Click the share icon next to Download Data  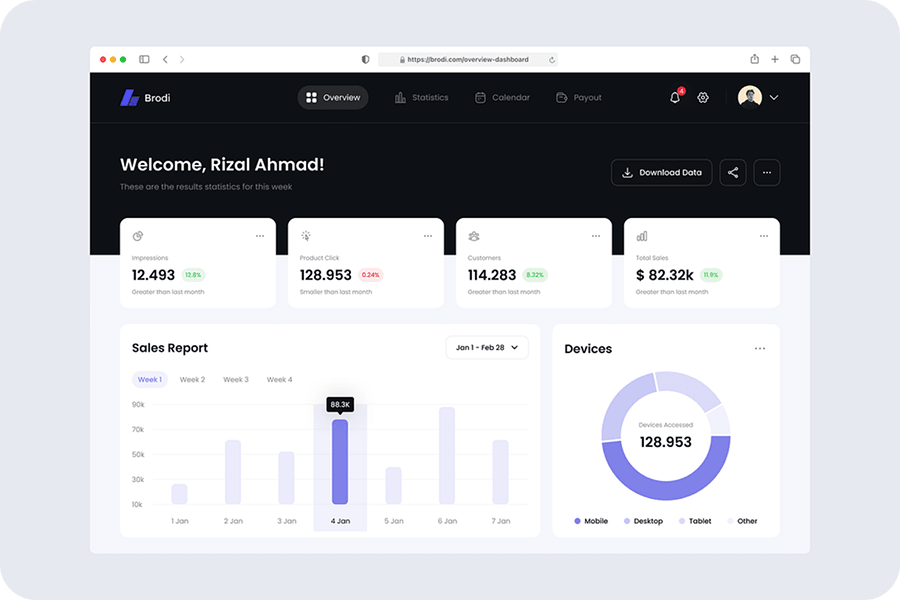(x=733, y=172)
